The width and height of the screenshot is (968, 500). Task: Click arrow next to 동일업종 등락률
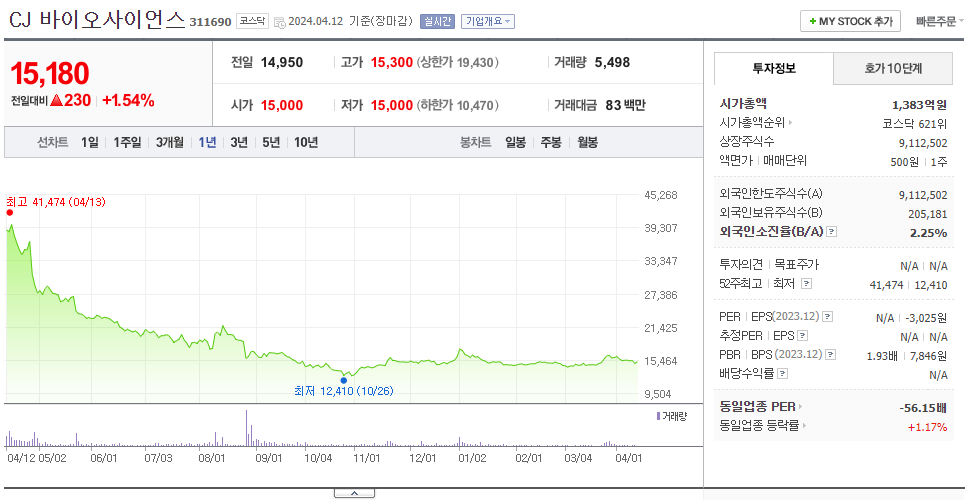pyautogui.click(x=805, y=425)
